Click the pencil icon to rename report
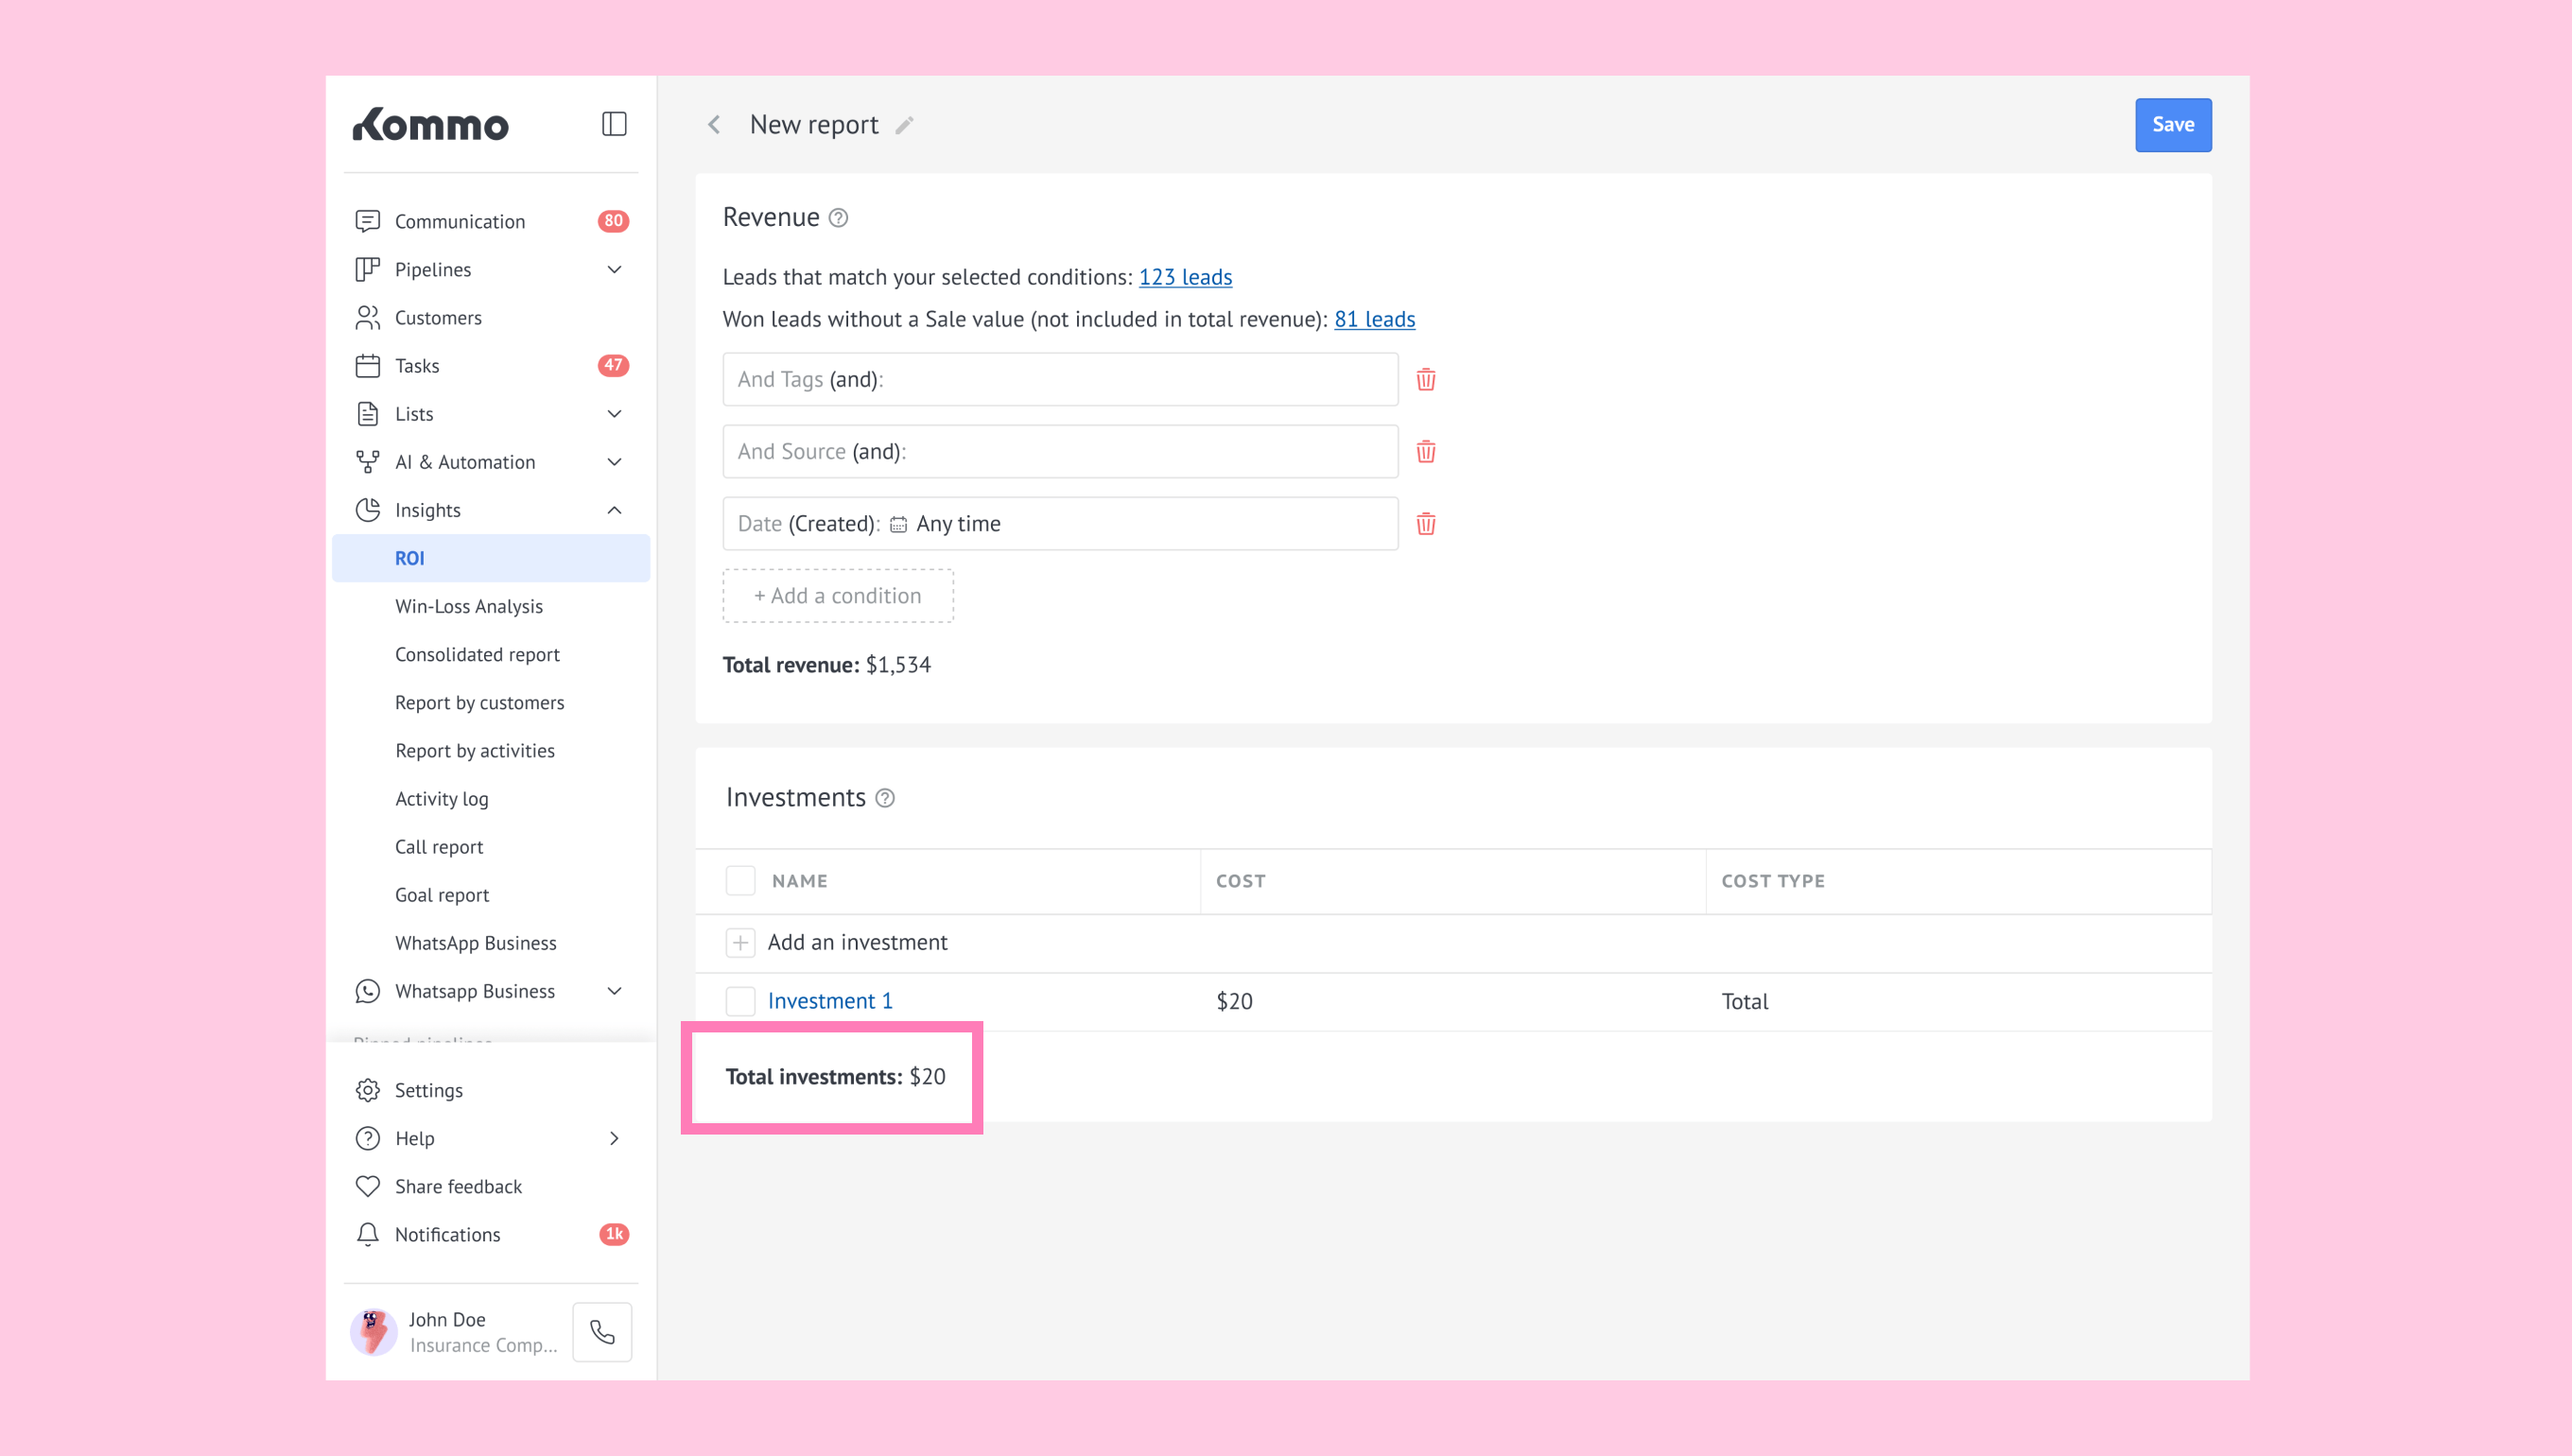Viewport: 2572px width, 1456px height. pos(904,125)
